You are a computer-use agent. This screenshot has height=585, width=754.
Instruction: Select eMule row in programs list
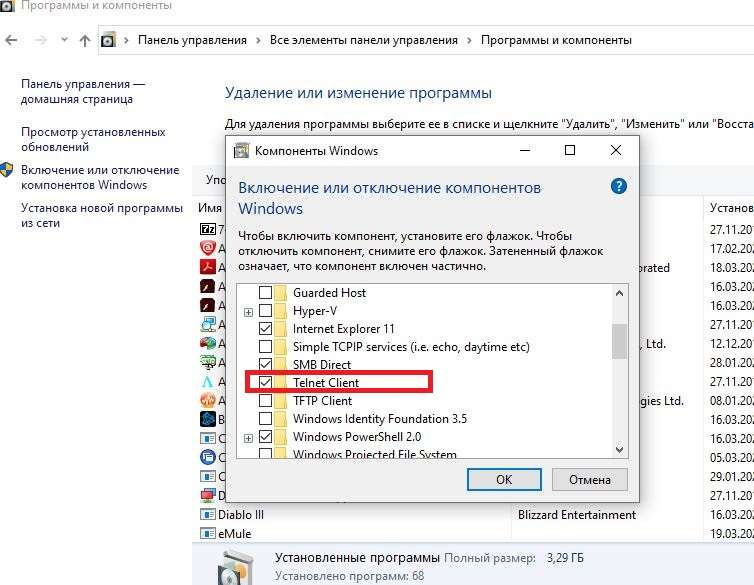pyautogui.click(x=473, y=534)
